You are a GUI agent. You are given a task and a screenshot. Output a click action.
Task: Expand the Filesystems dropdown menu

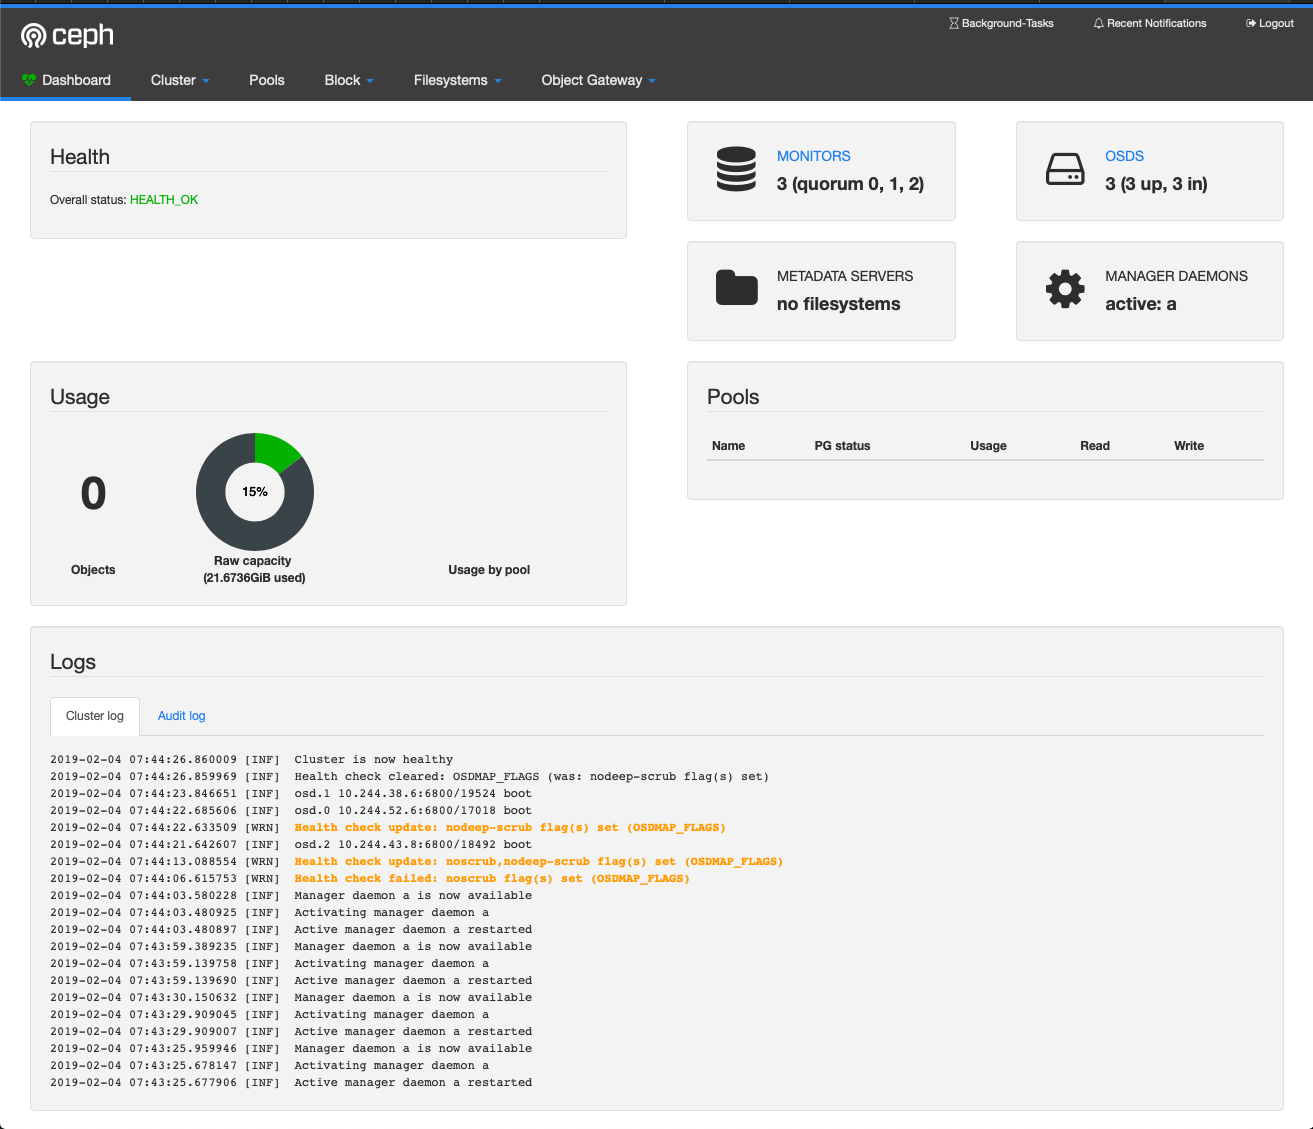coord(457,80)
